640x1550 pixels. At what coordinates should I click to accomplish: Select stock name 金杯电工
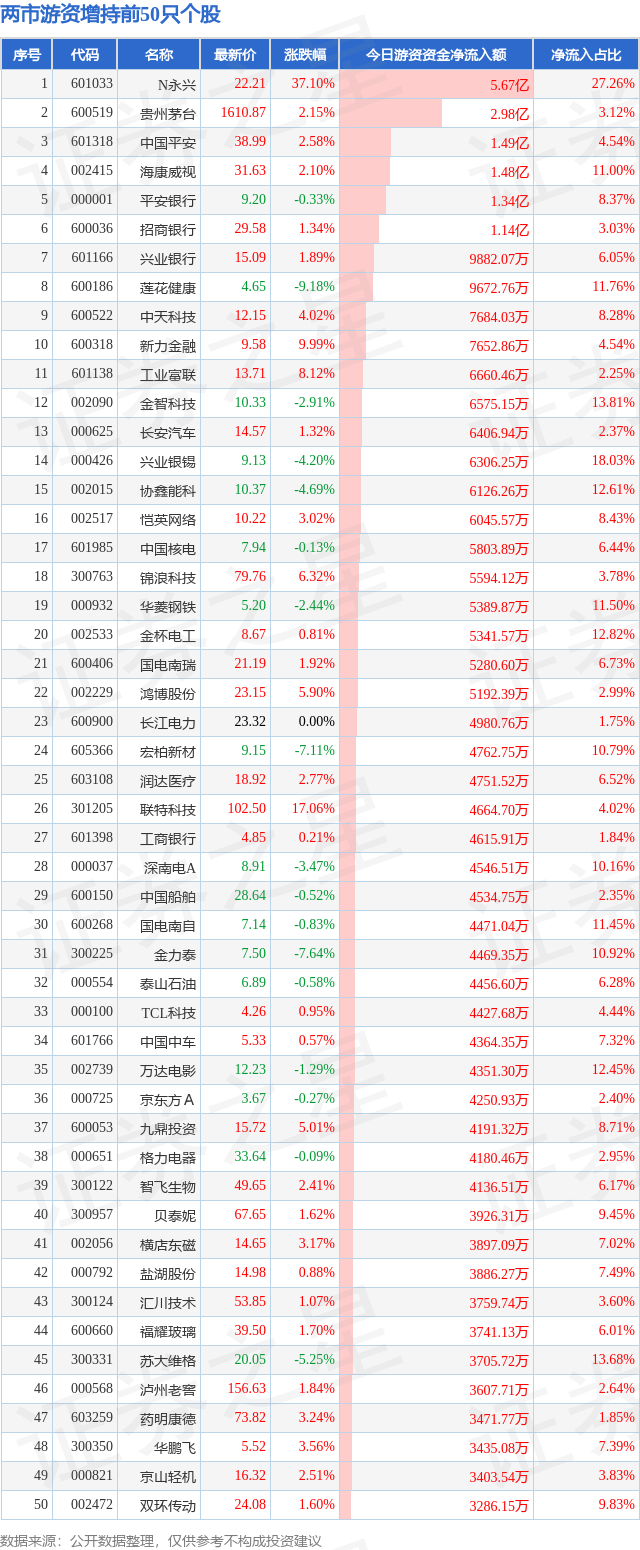pyautogui.click(x=168, y=636)
